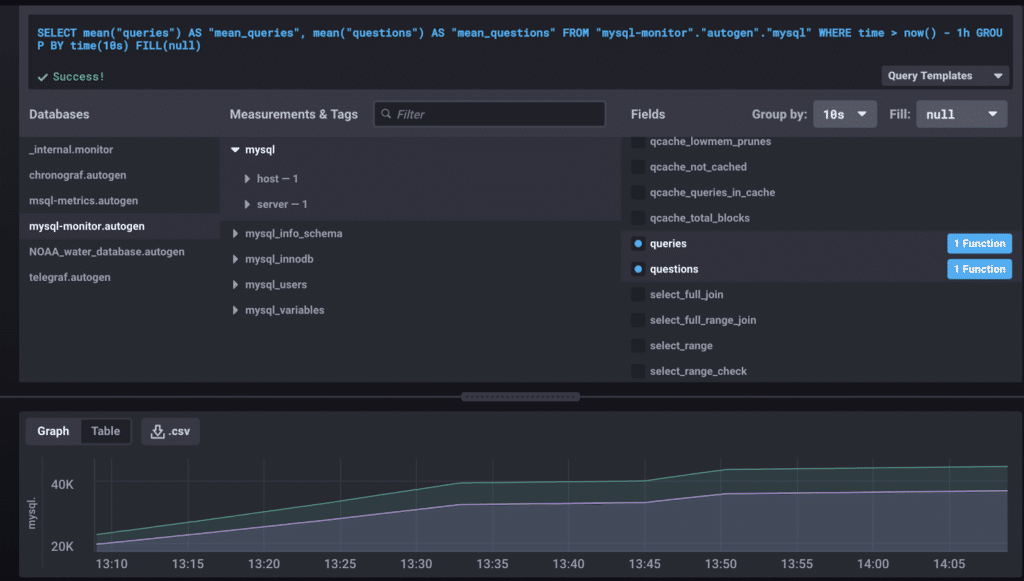Open the Fill null dropdown
The image size is (1024, 581).
961,114
